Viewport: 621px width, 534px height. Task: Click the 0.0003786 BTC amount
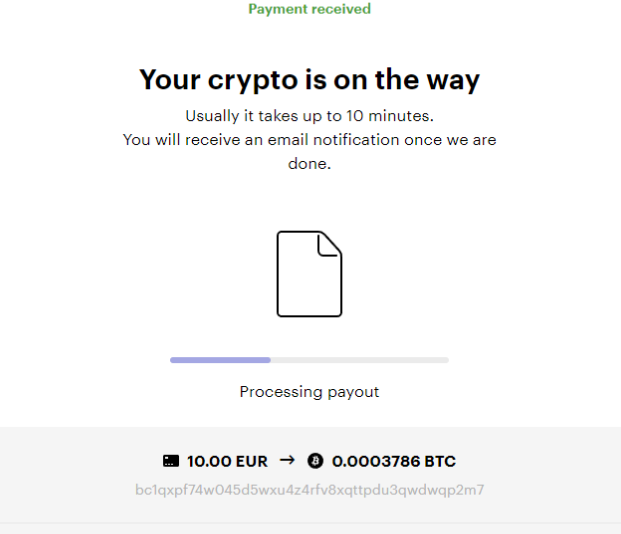394,461
